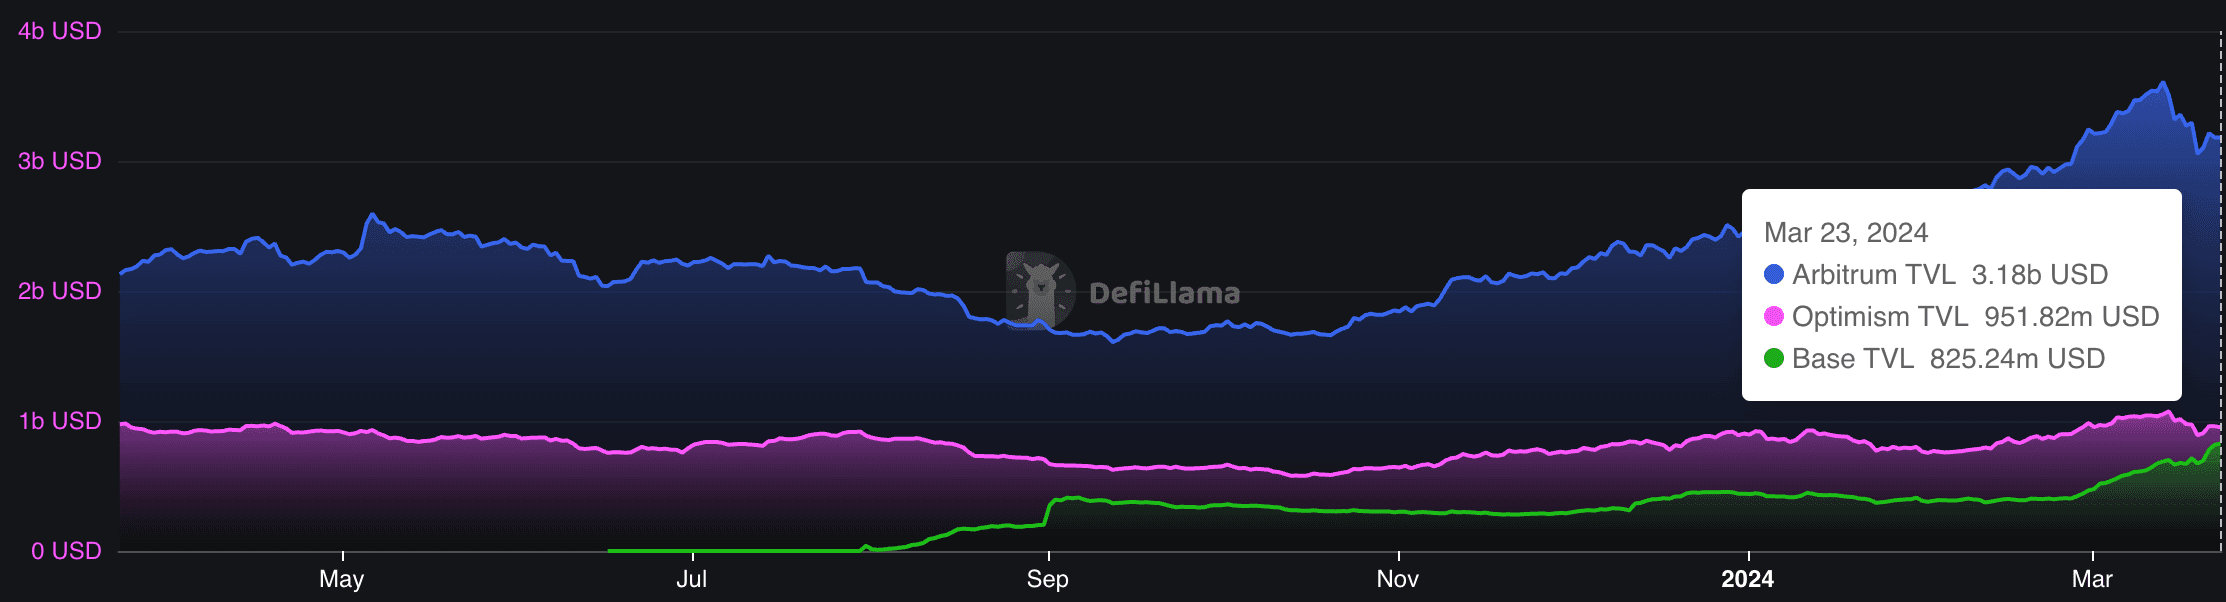This screenshot has width=2226, height=602.
Task: Click the 4b USD y-axis label
Action: (x=60, y=31)
